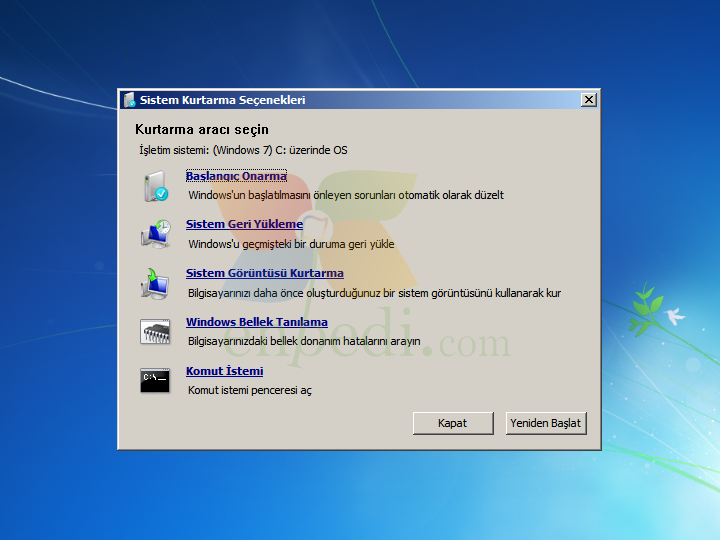Click the text 'İşletim sistemi: (Windows 7) C: üzerinde OS'
The height and width of the screenshot is (540, 720).
coord(243,150)
